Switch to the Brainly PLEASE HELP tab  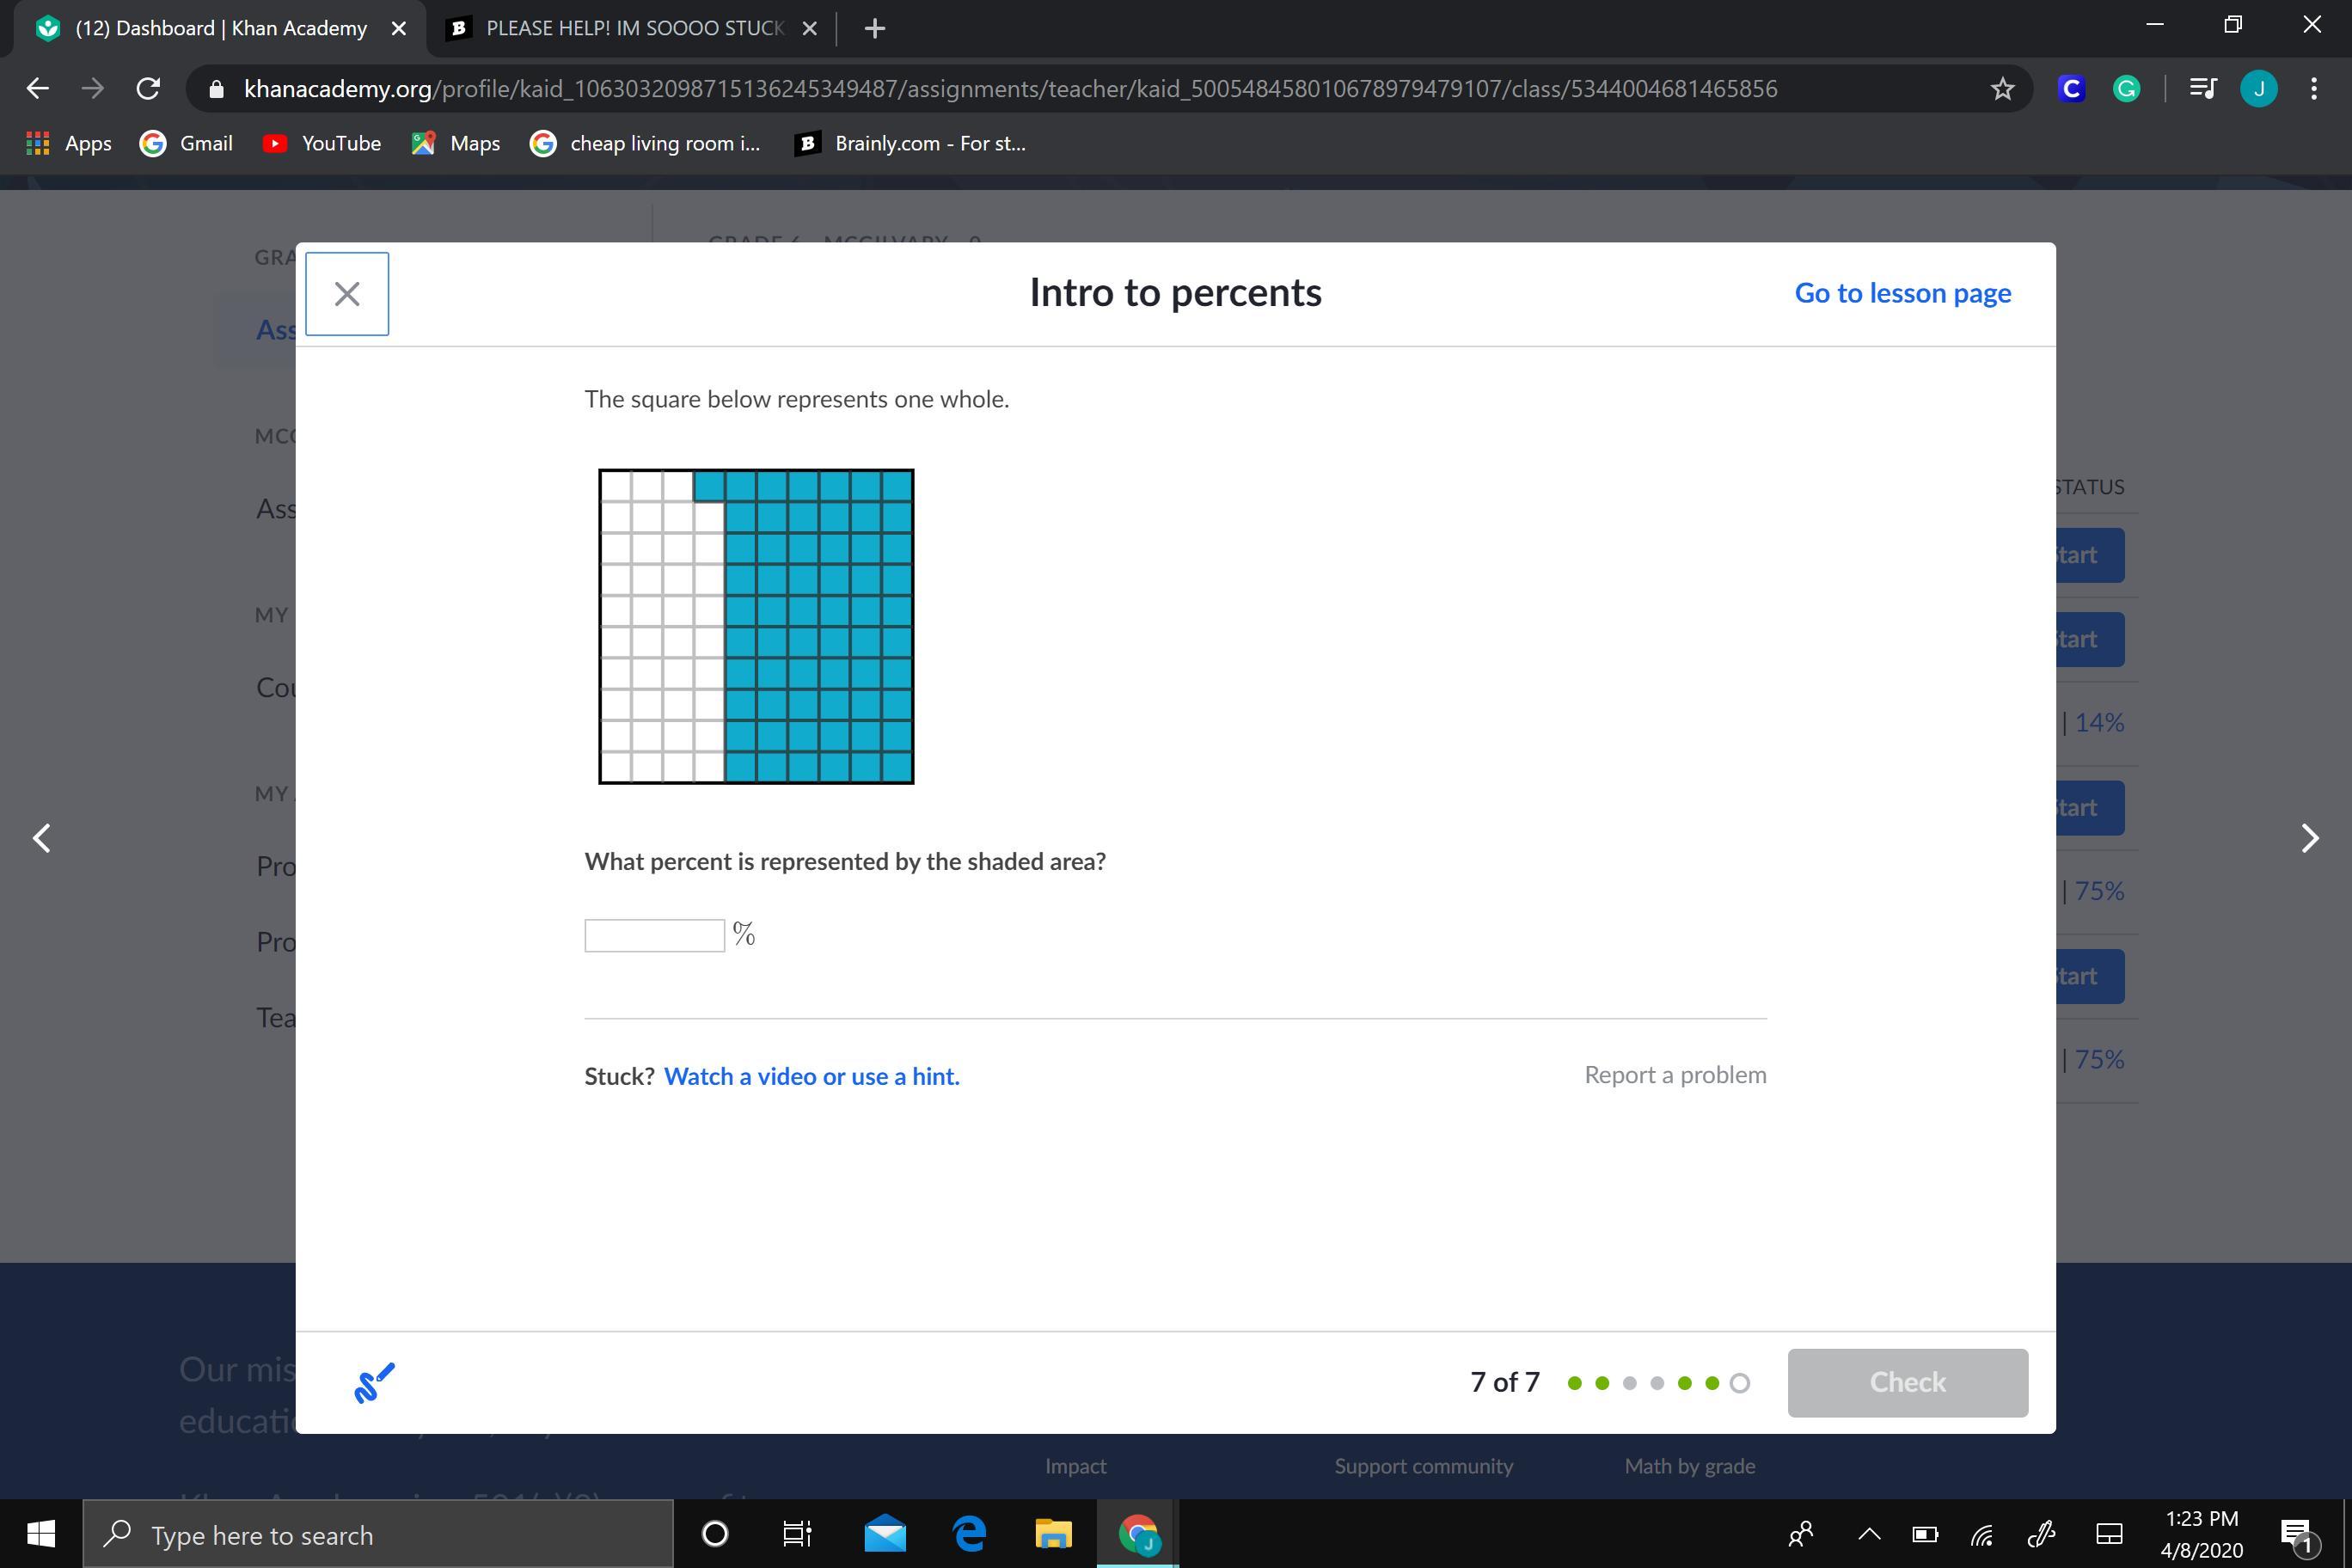(632, 28)
